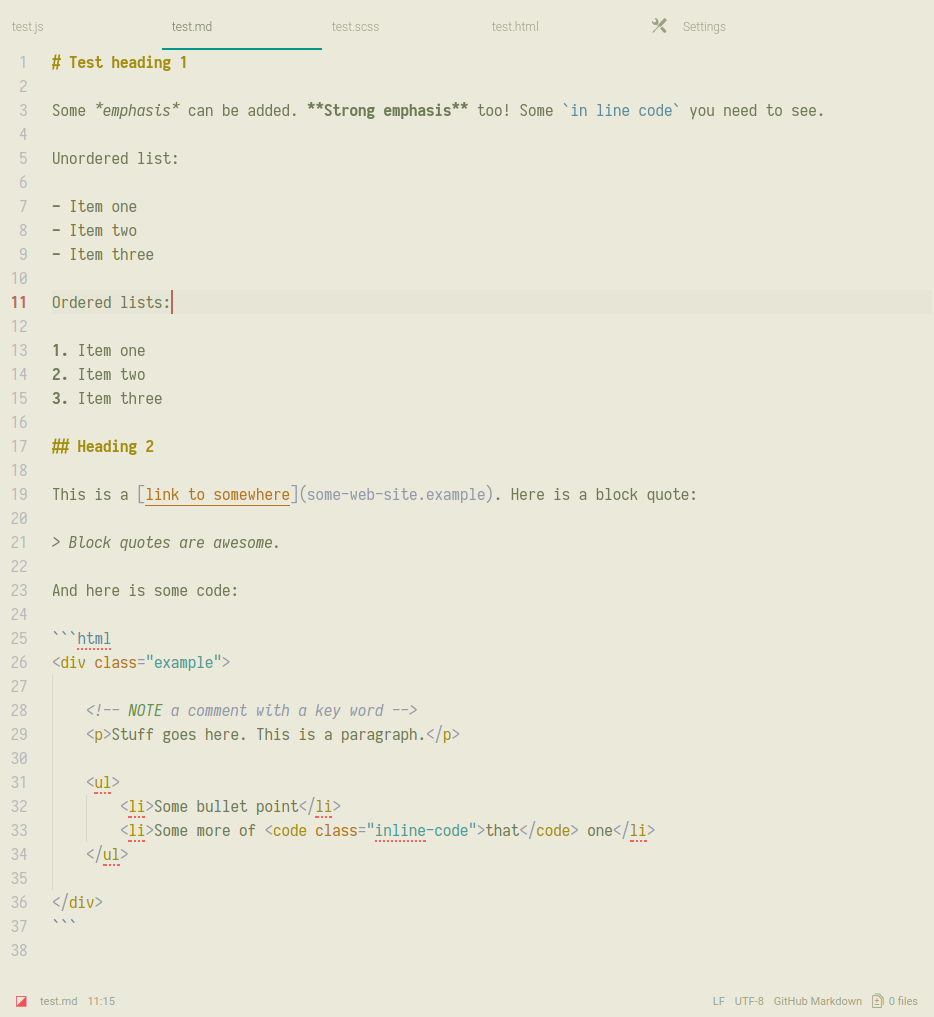
Task: Click line number 11 in the gutter
Action: point(19,302)
